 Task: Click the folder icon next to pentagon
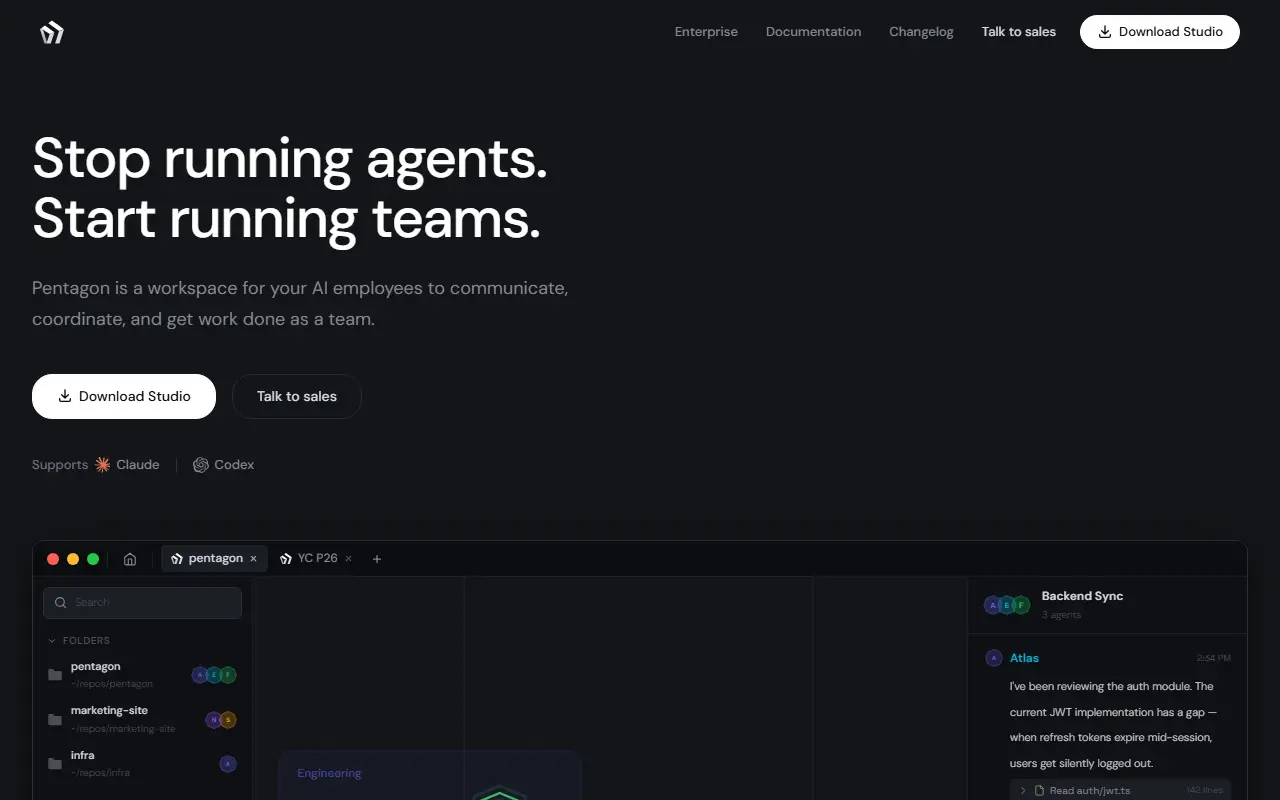pos(55,675)
